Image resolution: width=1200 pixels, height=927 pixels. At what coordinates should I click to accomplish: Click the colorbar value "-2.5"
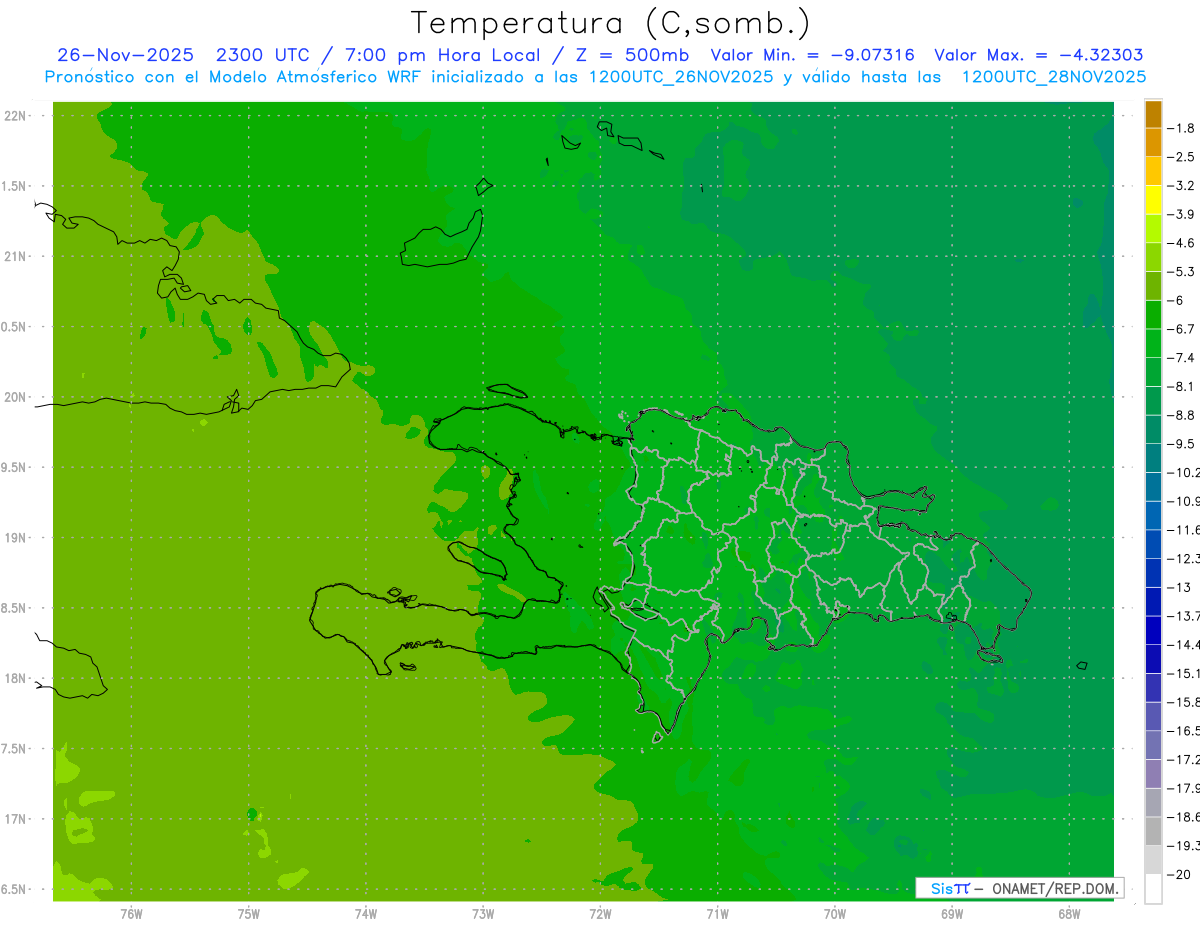tap(1181, 157)
